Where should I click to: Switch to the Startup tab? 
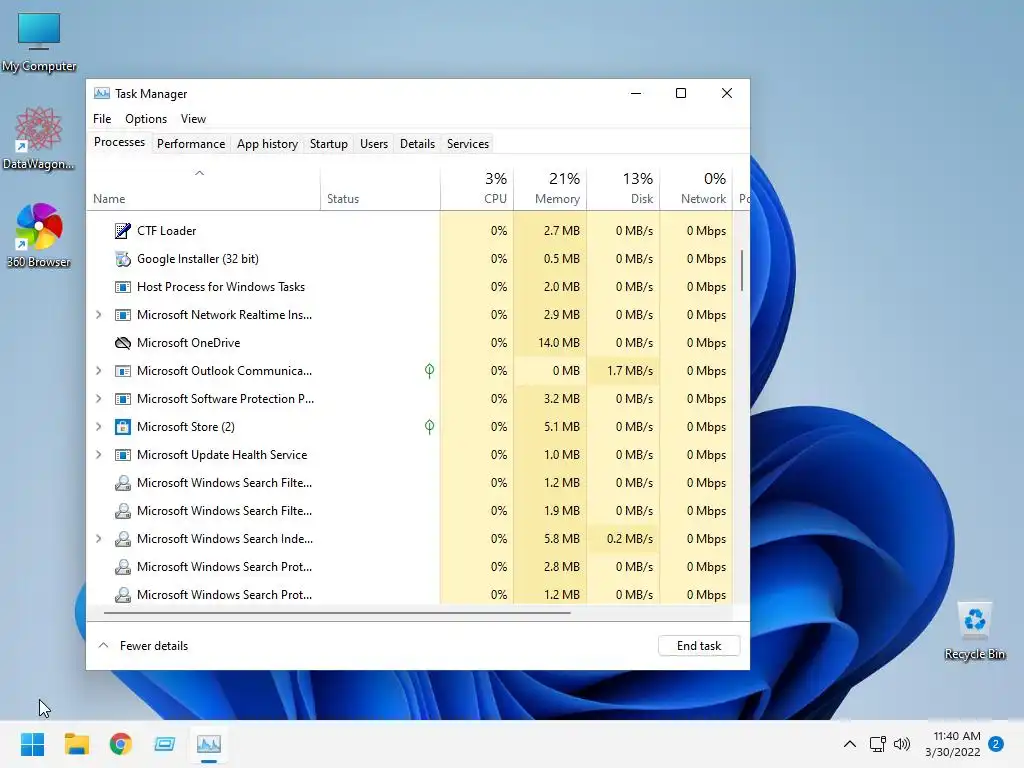click(x=328, y=144)
